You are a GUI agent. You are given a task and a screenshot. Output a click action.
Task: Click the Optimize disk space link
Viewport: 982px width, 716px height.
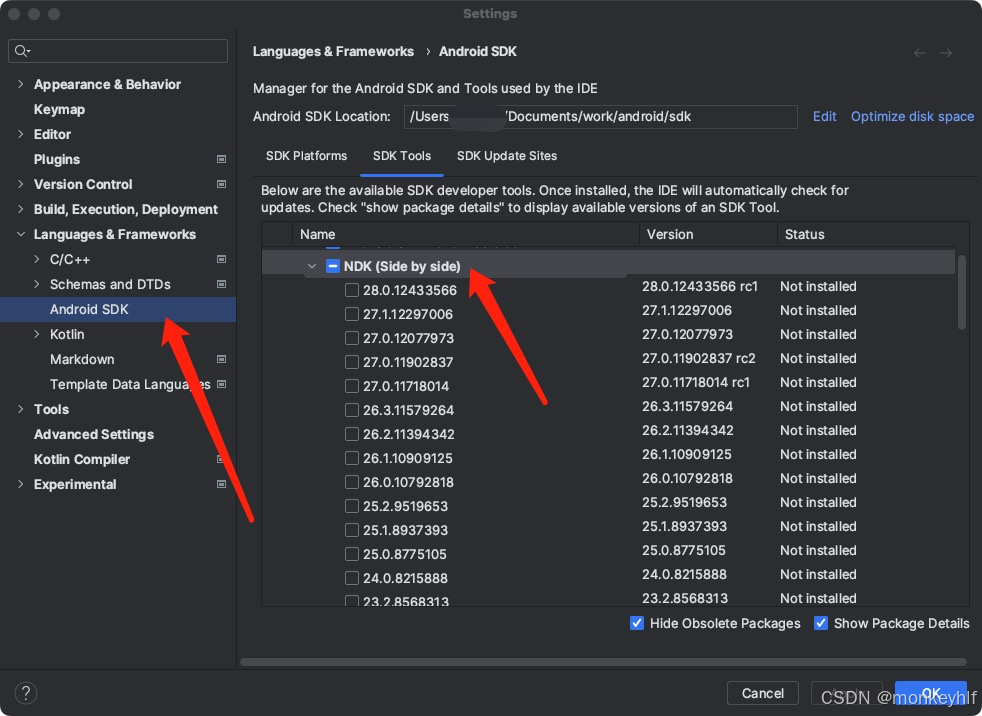click(x=912, y=117)
